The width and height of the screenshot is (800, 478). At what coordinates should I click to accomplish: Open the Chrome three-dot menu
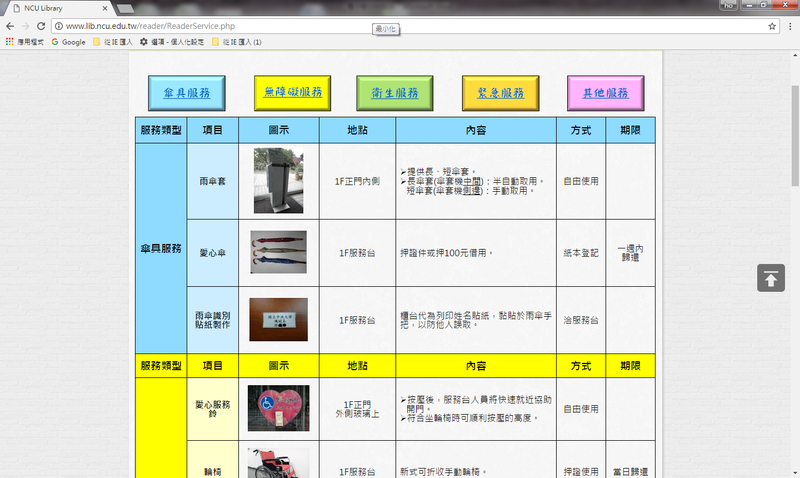[x=790, y=26]
